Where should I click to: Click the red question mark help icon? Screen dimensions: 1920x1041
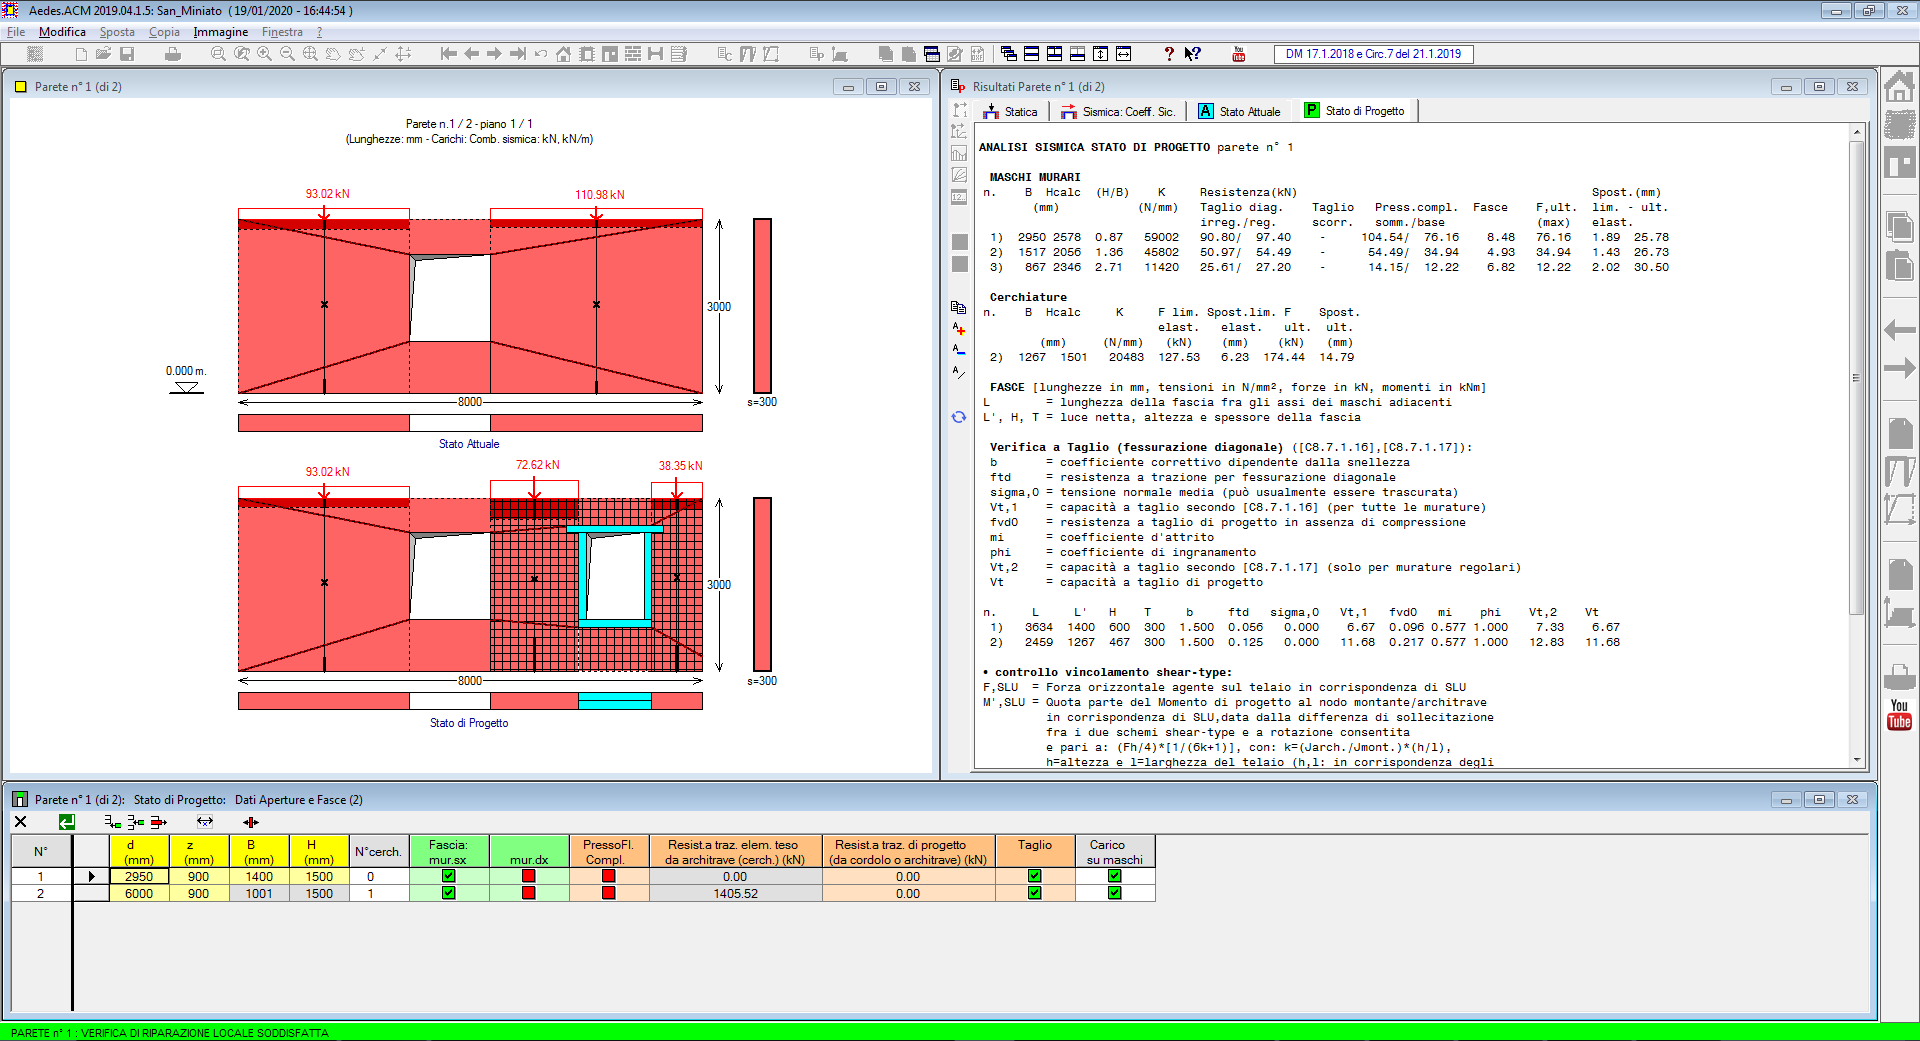click(1169, 54)
